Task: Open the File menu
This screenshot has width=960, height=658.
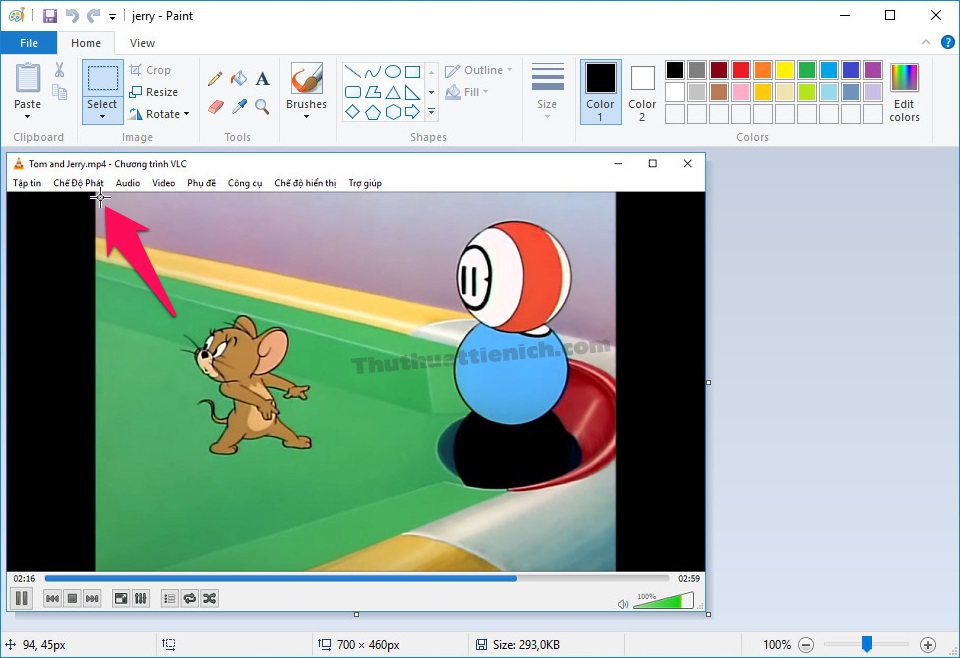Action: coord(29,43)
